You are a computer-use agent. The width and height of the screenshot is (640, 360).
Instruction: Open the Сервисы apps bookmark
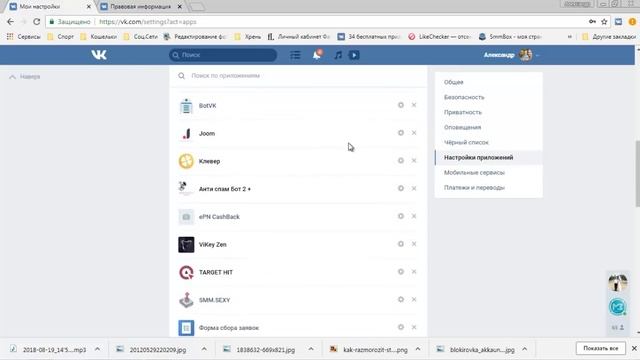point(24,37)
